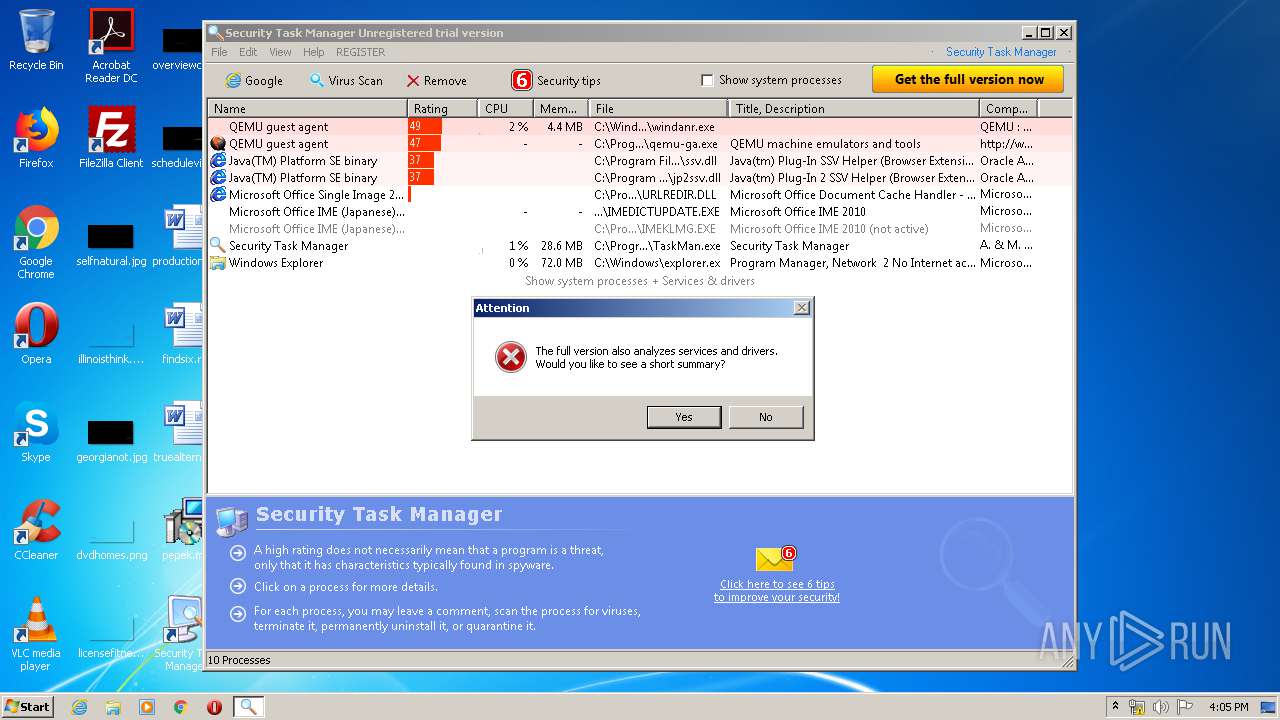Open Internet Explorer in taskbar
This screenshot has width=1280, height=720.
click(x=79, y=707)
